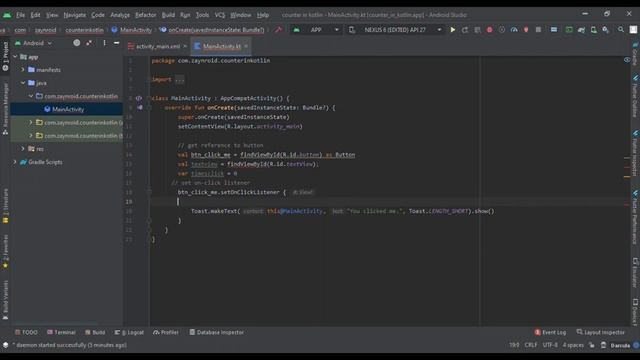The height and width of the screenshot is (360, 640).
Task: Open the VCS menu
Action: coord(220,15)
